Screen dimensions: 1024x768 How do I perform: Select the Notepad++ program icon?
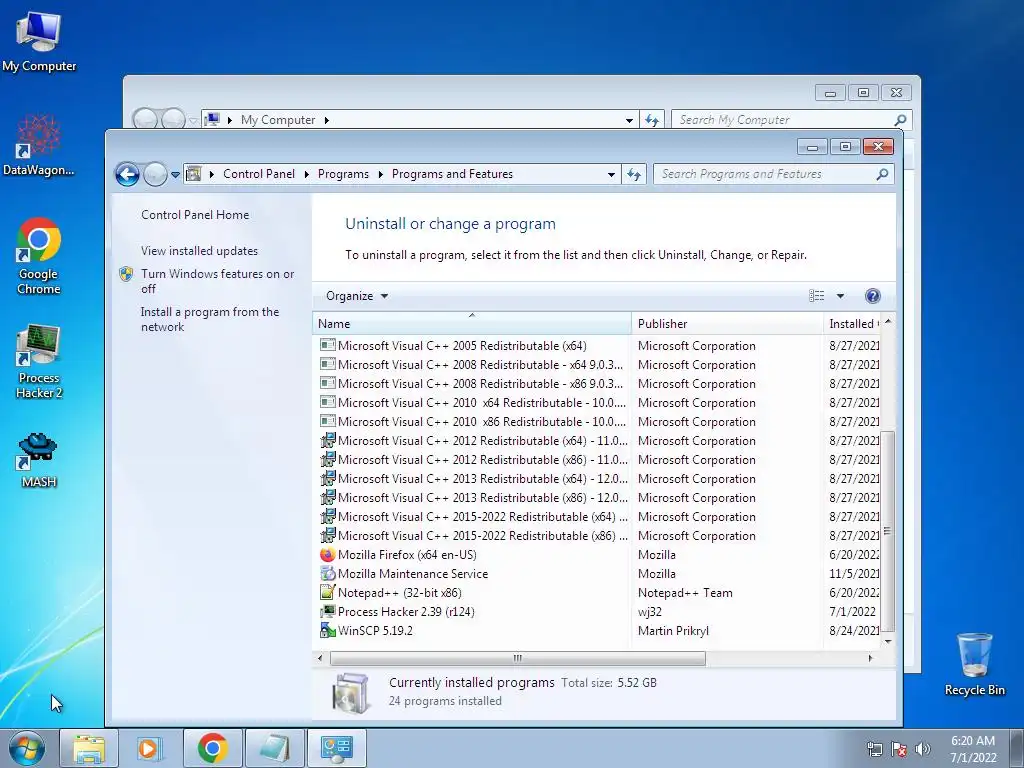(328, 593)
